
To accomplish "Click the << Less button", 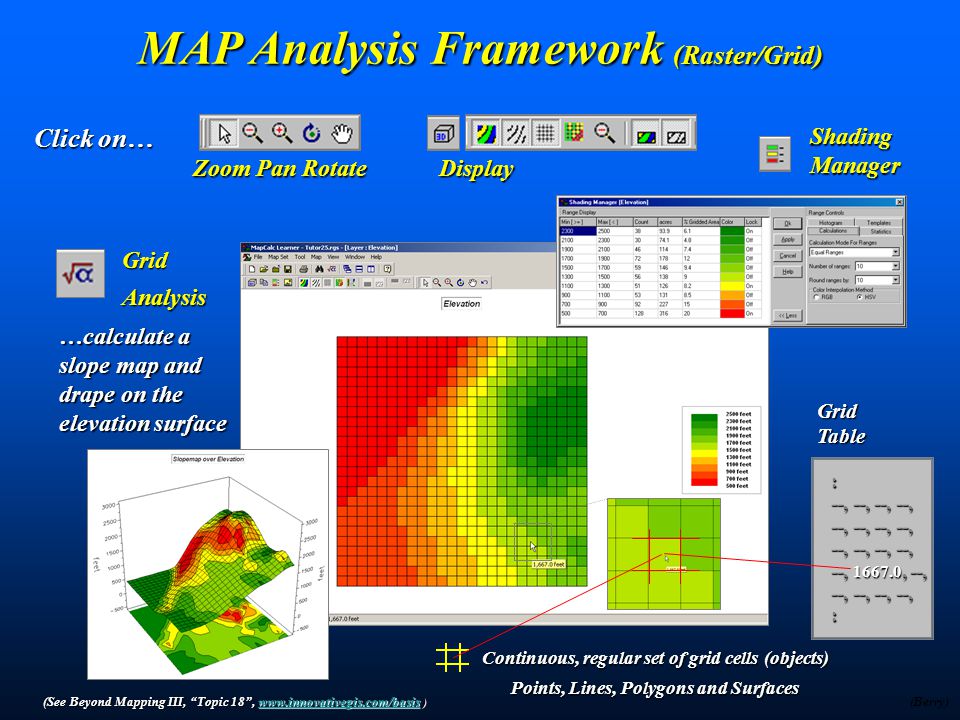I will (787, 315).
